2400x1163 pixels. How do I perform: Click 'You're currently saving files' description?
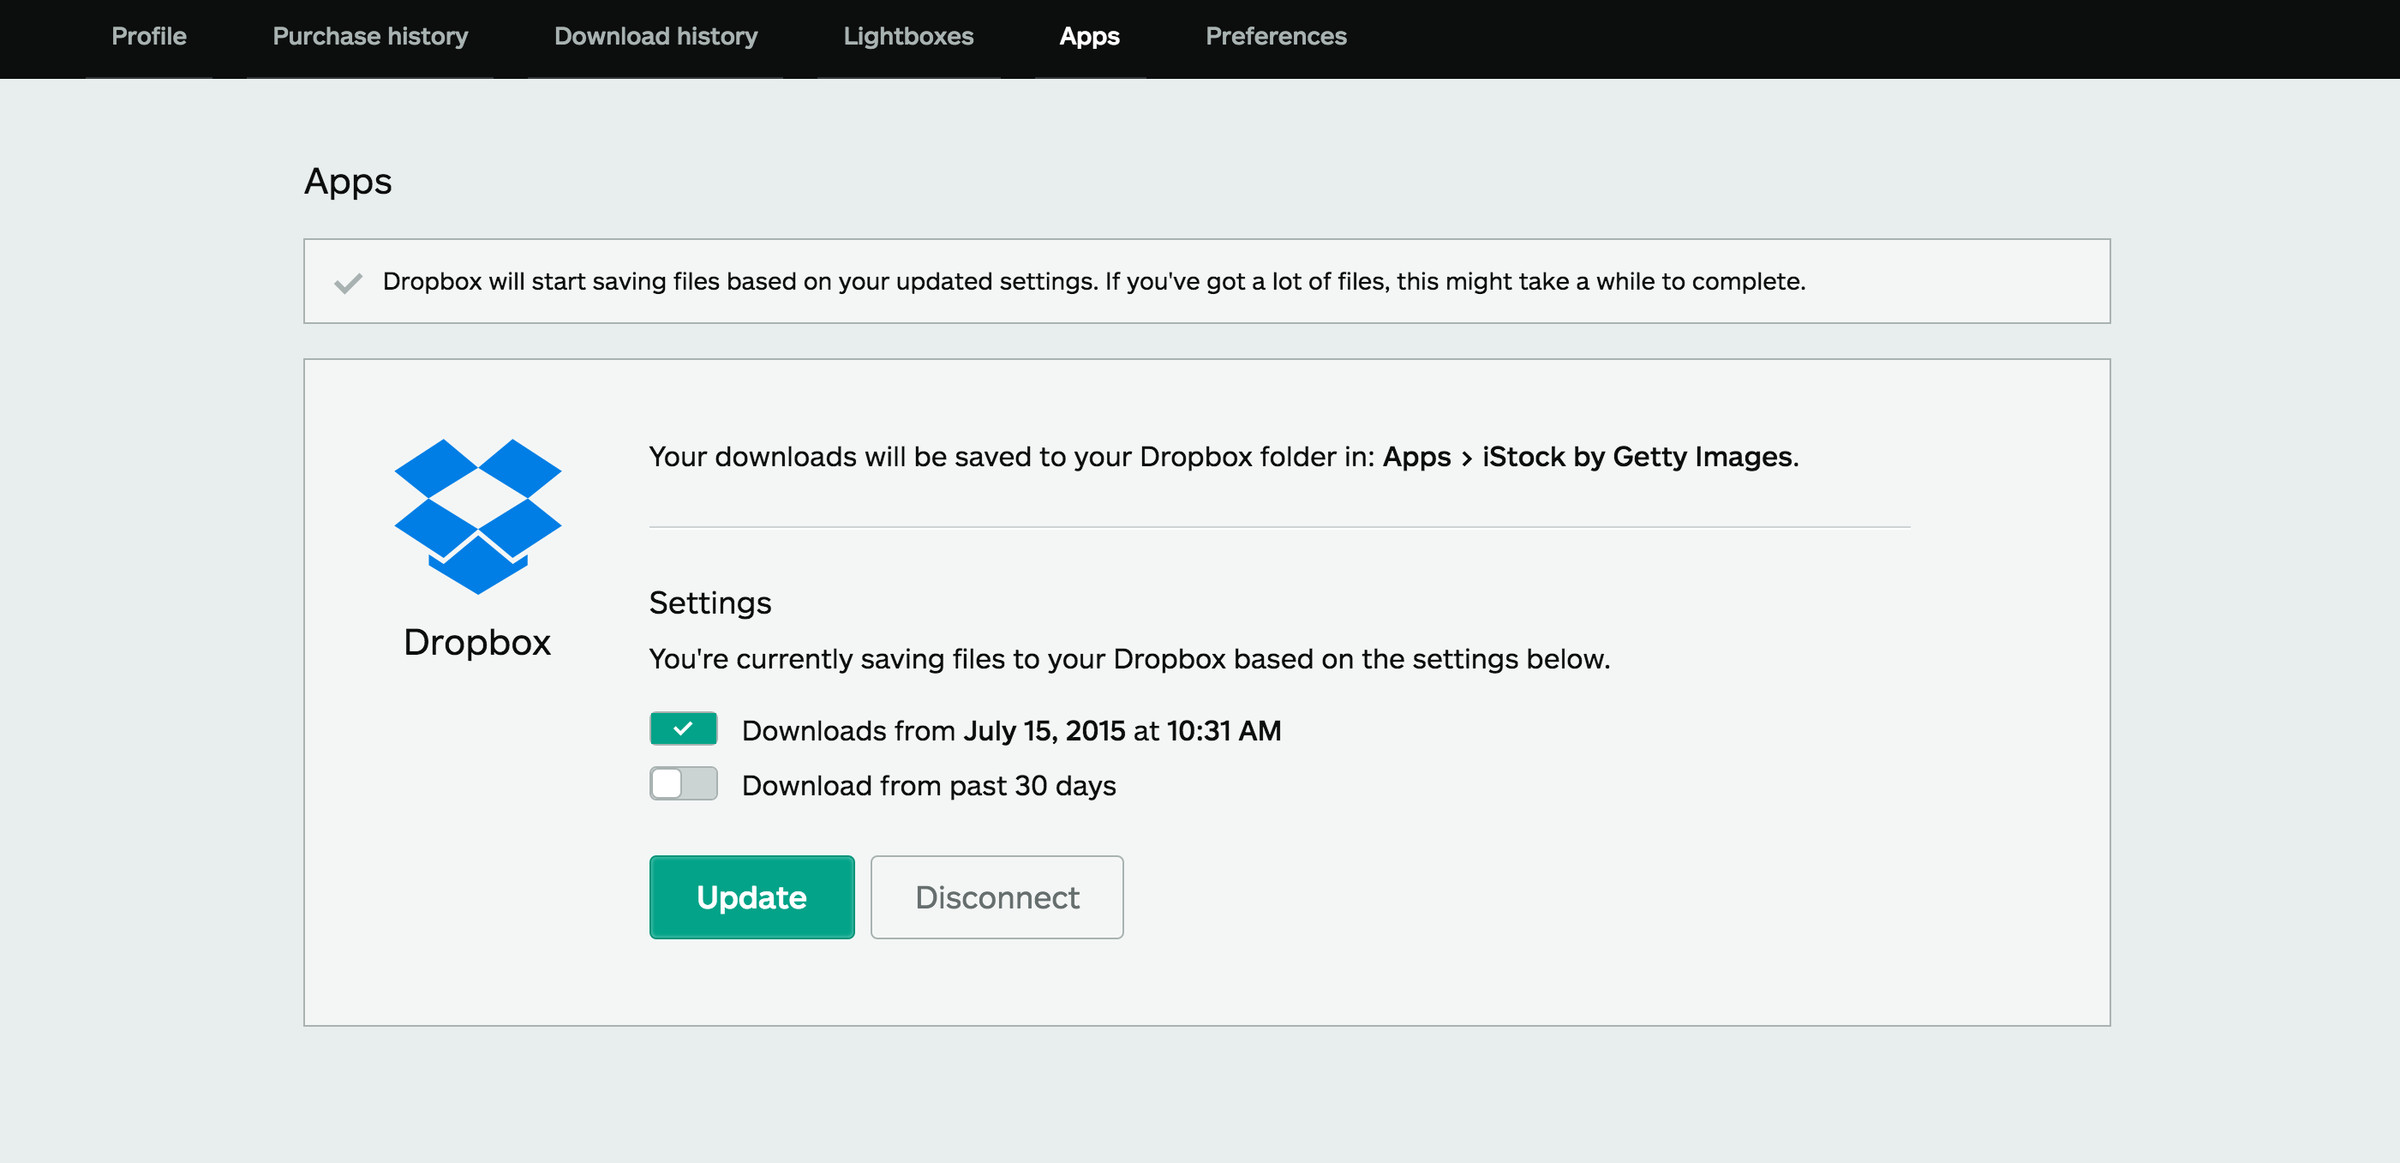[1129, 659]
